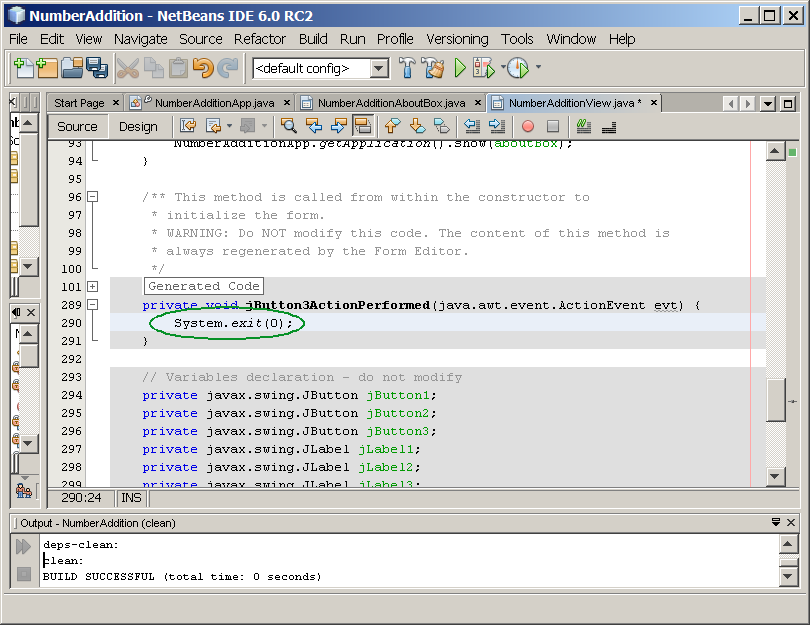Click the editor vertical scrollbar thumb
Screen dimensions: 810x625
tap(776, 400)
